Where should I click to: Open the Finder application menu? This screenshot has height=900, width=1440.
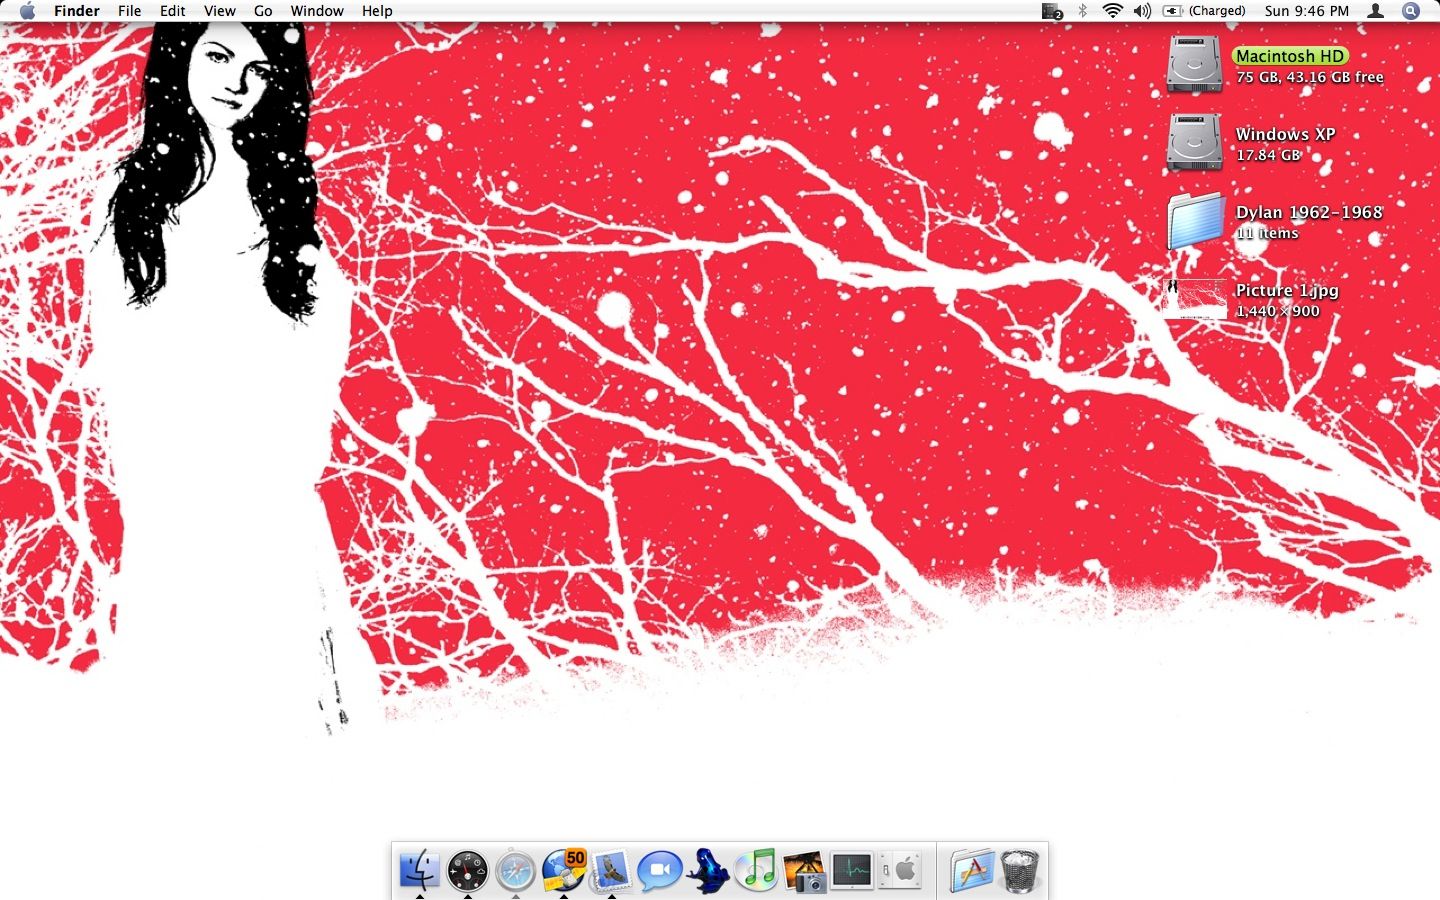[77, 11]
